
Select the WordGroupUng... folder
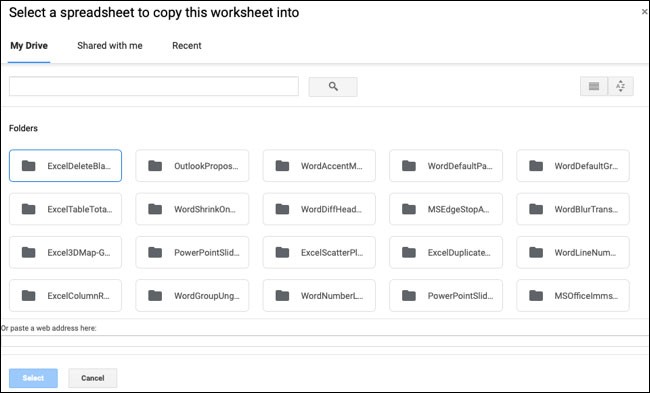click(192, 296)
